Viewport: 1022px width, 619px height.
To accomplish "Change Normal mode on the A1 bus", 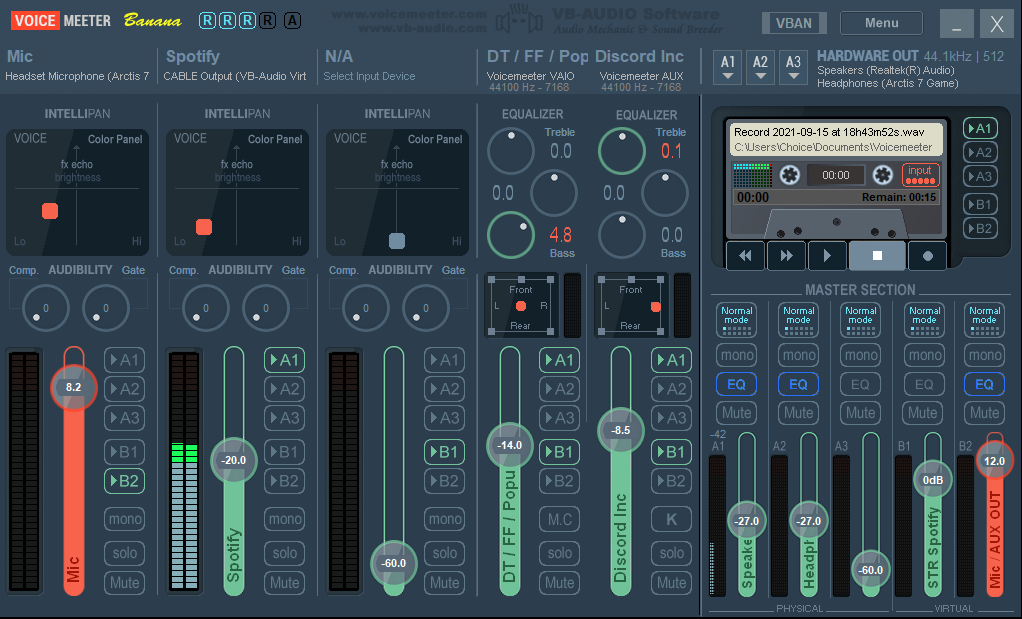I will [x=737, y=319].
